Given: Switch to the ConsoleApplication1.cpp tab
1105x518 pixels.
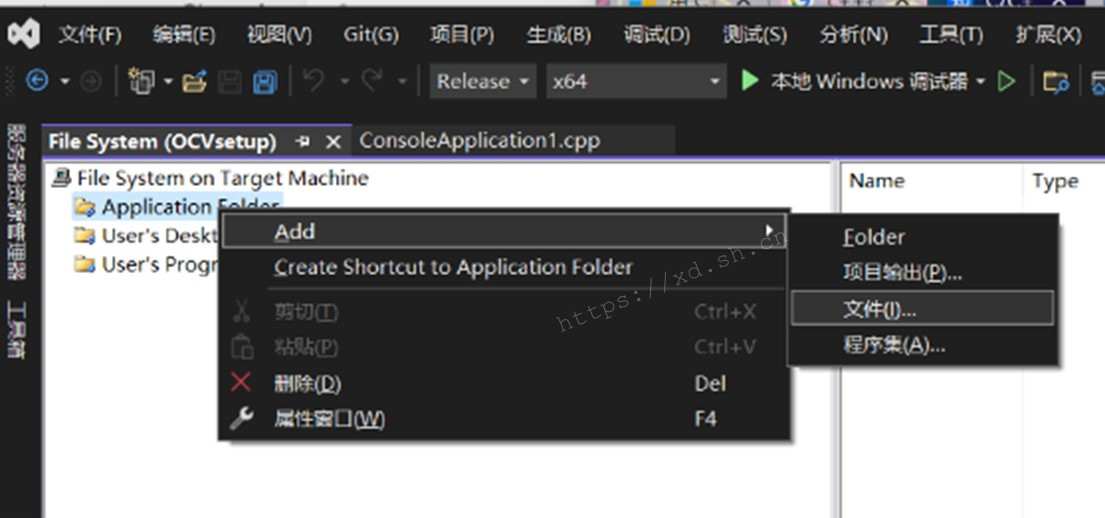Looking at the screenshot, I should 479,141.
